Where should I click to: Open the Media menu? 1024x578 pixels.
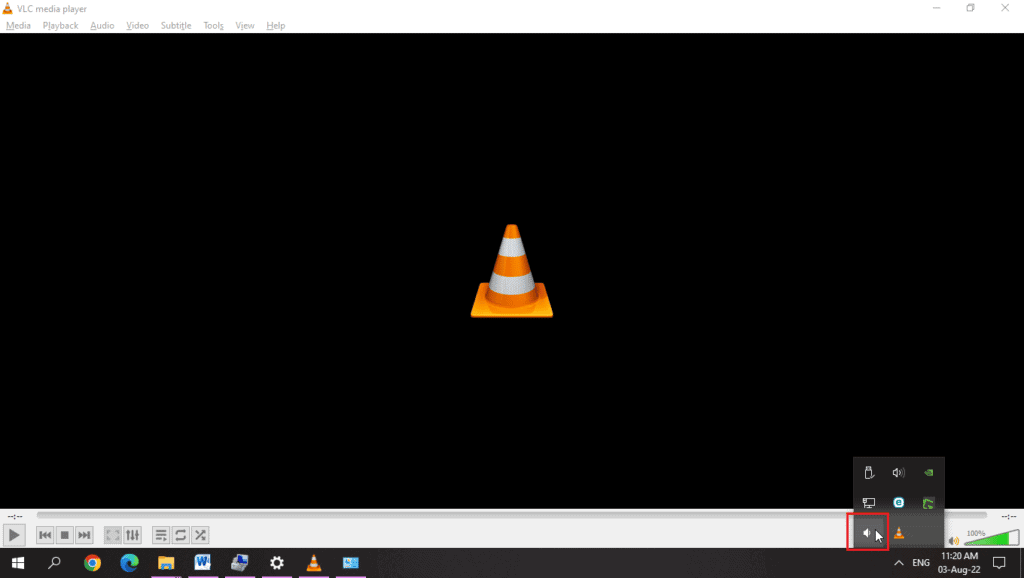click(x=18, y=25)
